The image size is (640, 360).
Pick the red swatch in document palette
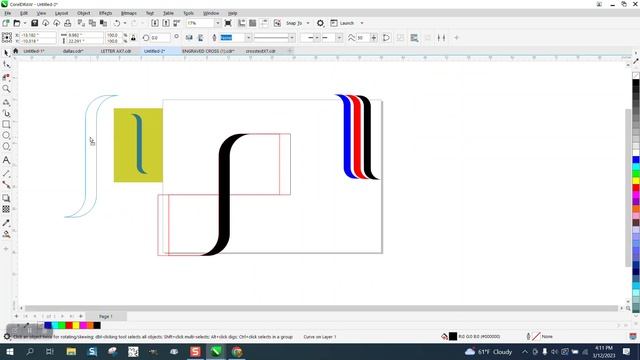(x=69, y=325)
